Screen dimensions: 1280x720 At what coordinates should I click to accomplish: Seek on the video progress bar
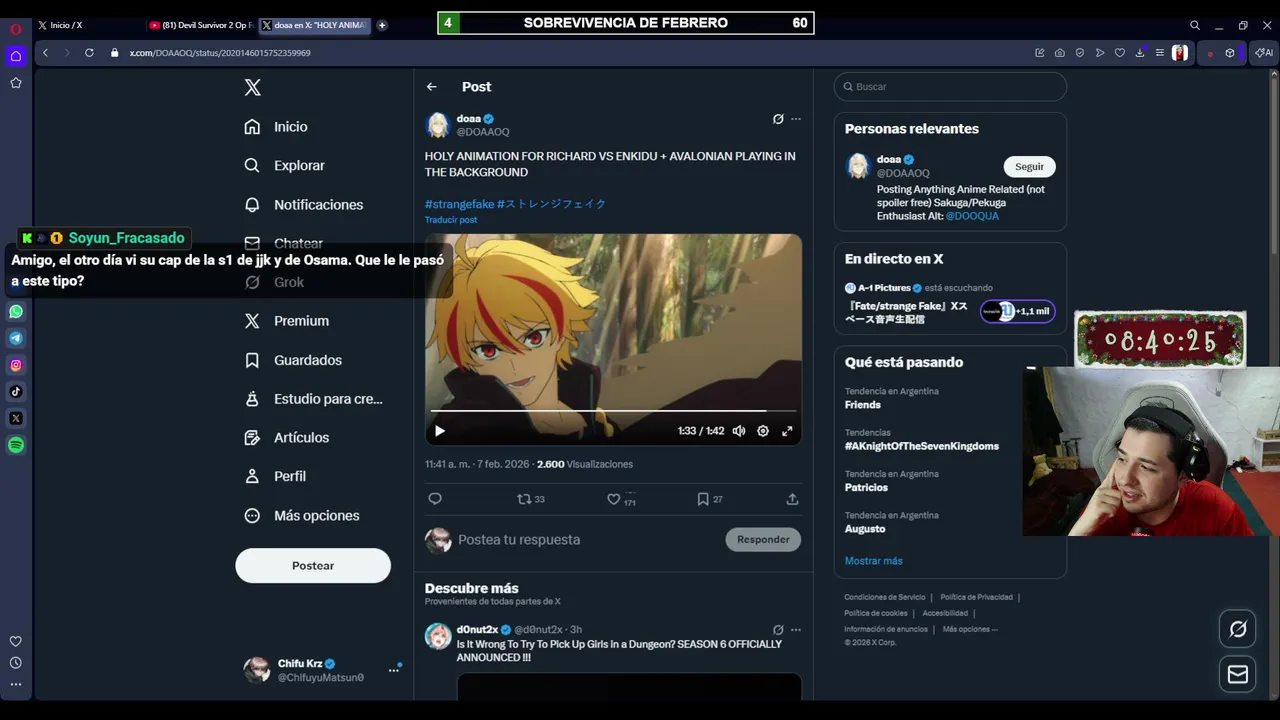pyautogui.click(x=613, y=411)
